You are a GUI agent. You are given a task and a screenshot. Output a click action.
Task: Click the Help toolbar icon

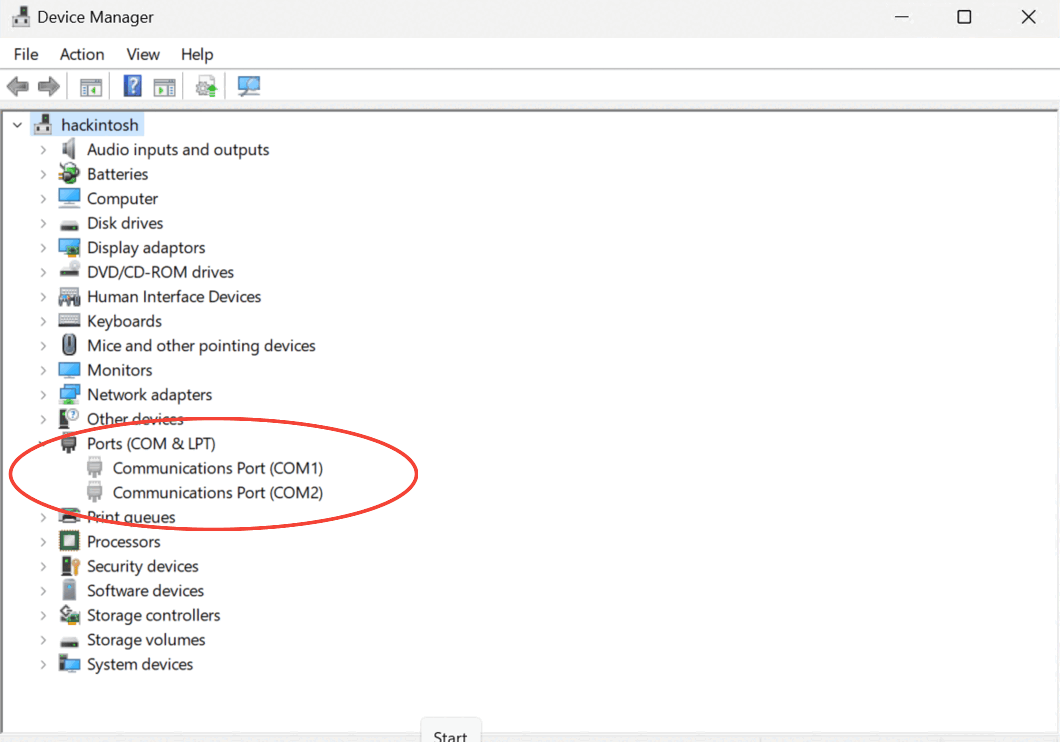[132, 86]
